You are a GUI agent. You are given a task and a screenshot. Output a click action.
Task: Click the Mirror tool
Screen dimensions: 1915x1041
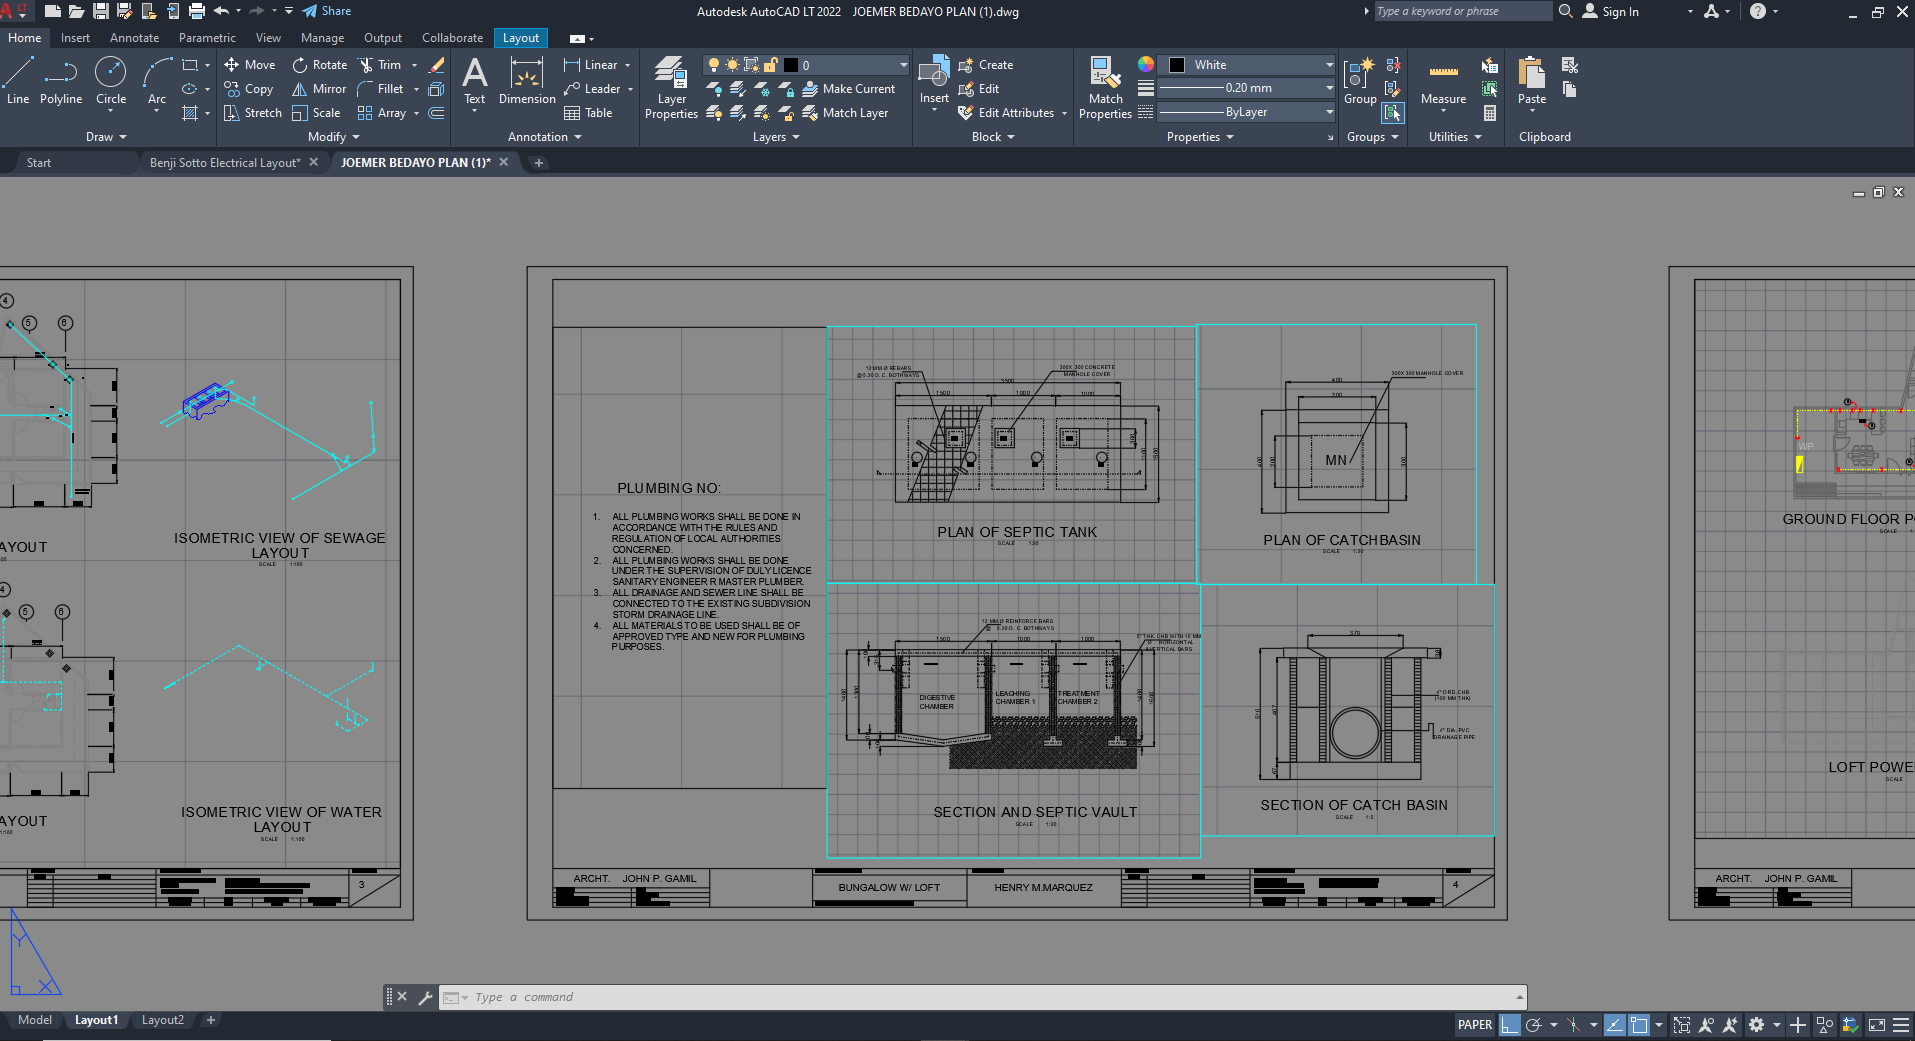tap(319, 89)
